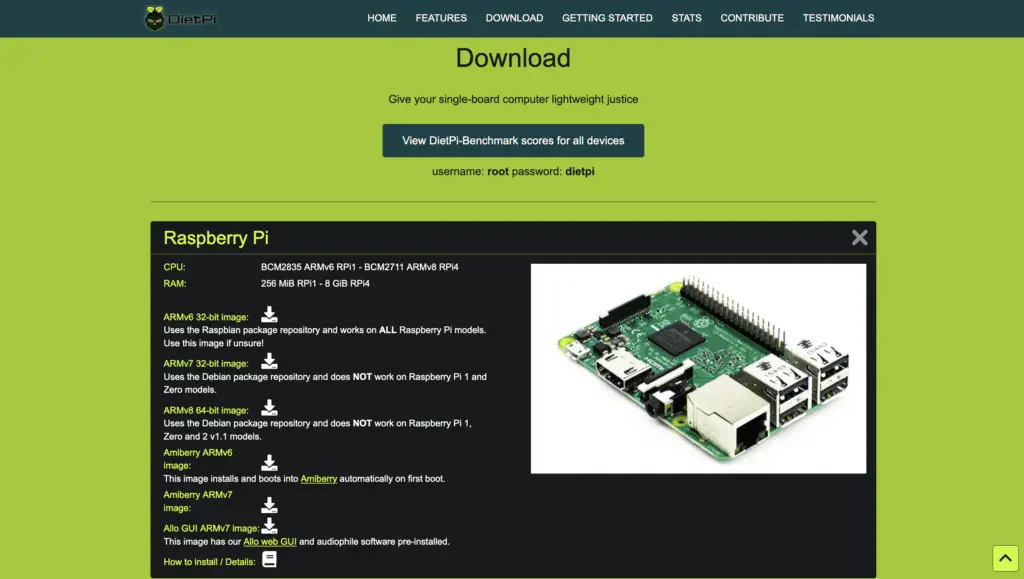Open the Amiberry link
1024x579 pixels.
(318, 478)
